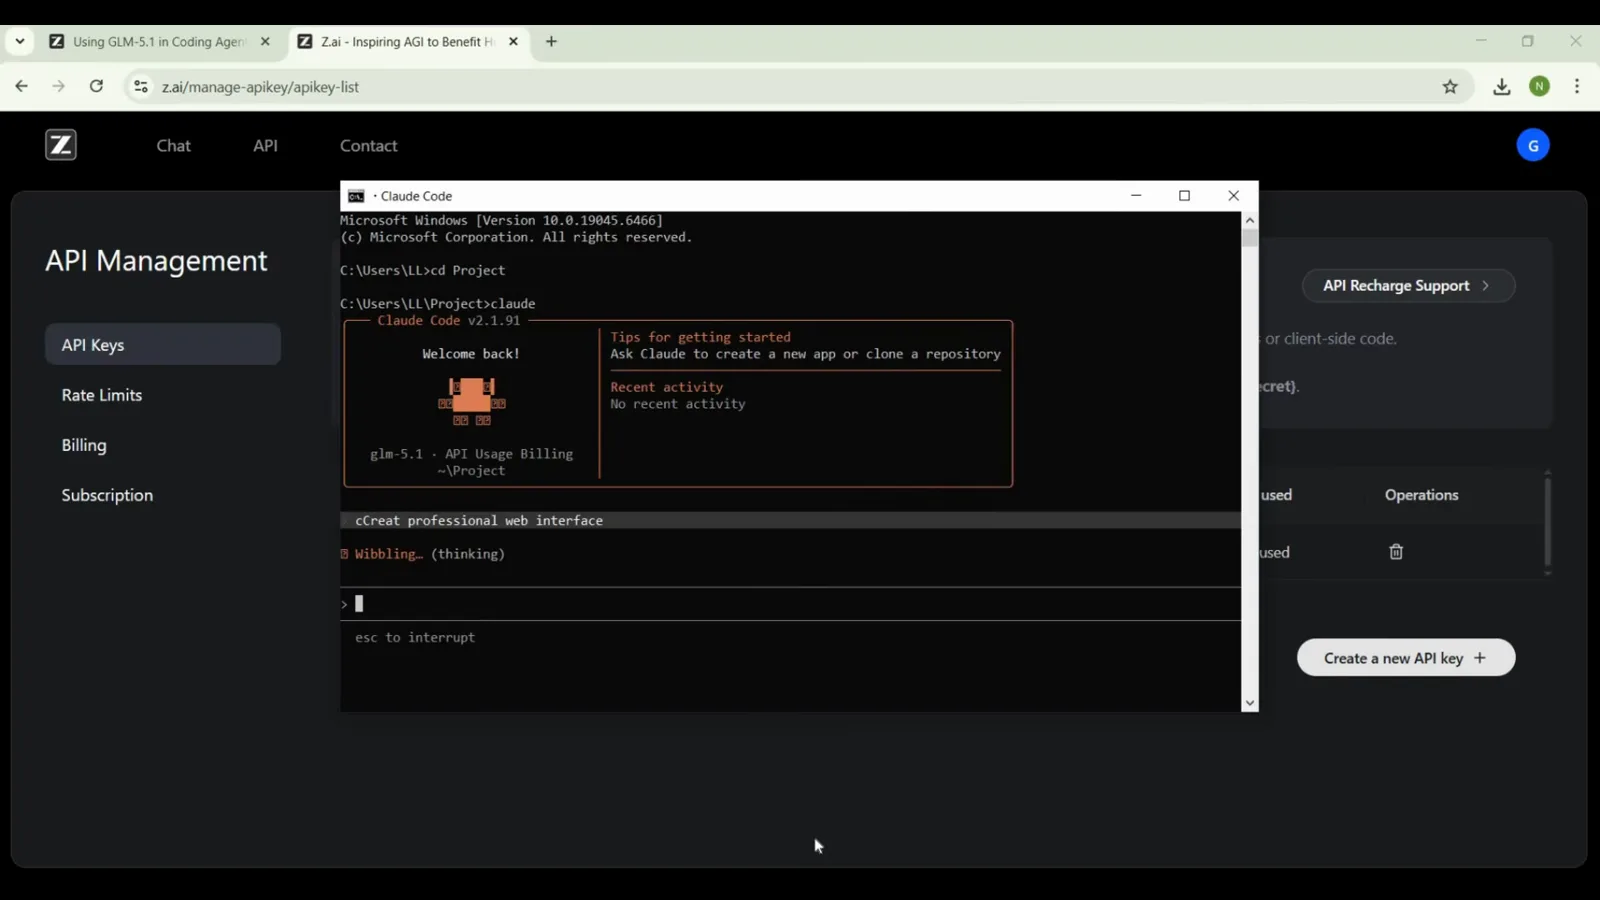Screen dimensions: 1600x900
Task: Restore the browser window size
Action: 1527,41
